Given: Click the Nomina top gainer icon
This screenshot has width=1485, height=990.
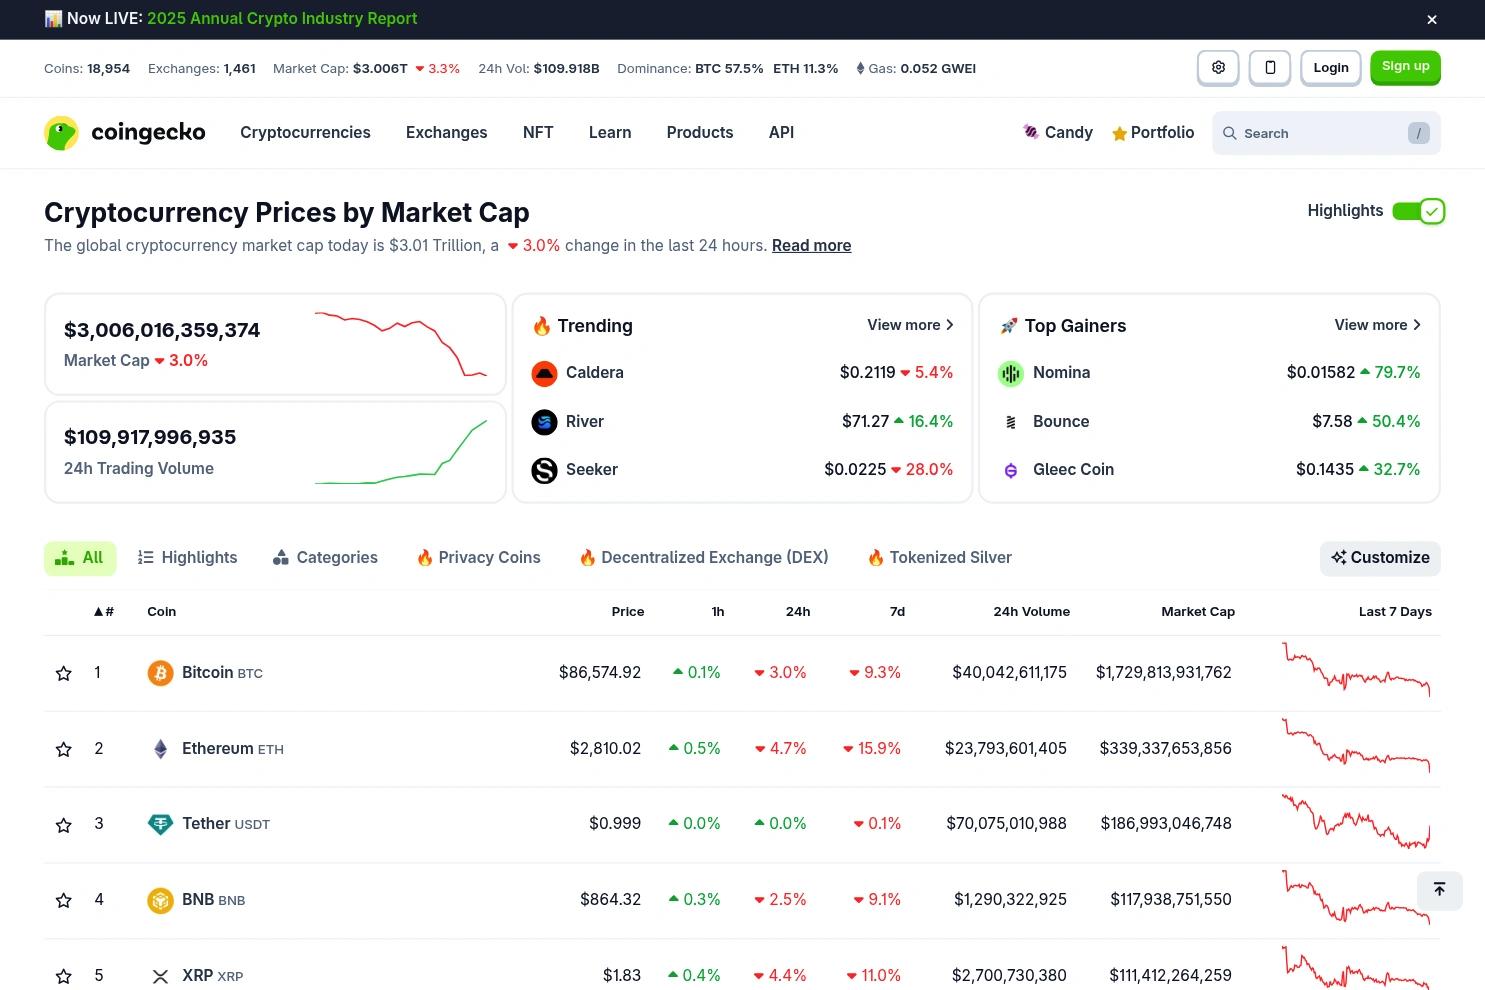Looking at the screenshot, I should click(1011, 373).
